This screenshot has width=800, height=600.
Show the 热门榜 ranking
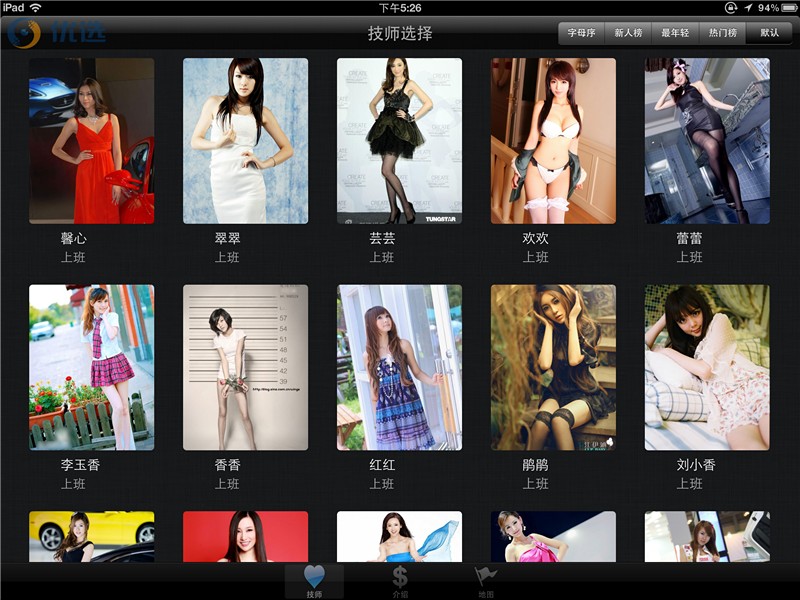click(722, 33)
